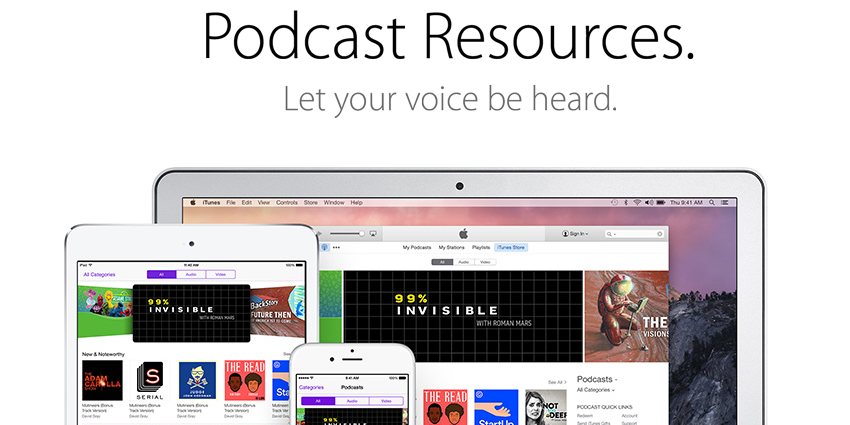Viewport: 850px width, 425px height.
Task: Select All filter in Mac iTunes Store
Action: tap(442, 262)
